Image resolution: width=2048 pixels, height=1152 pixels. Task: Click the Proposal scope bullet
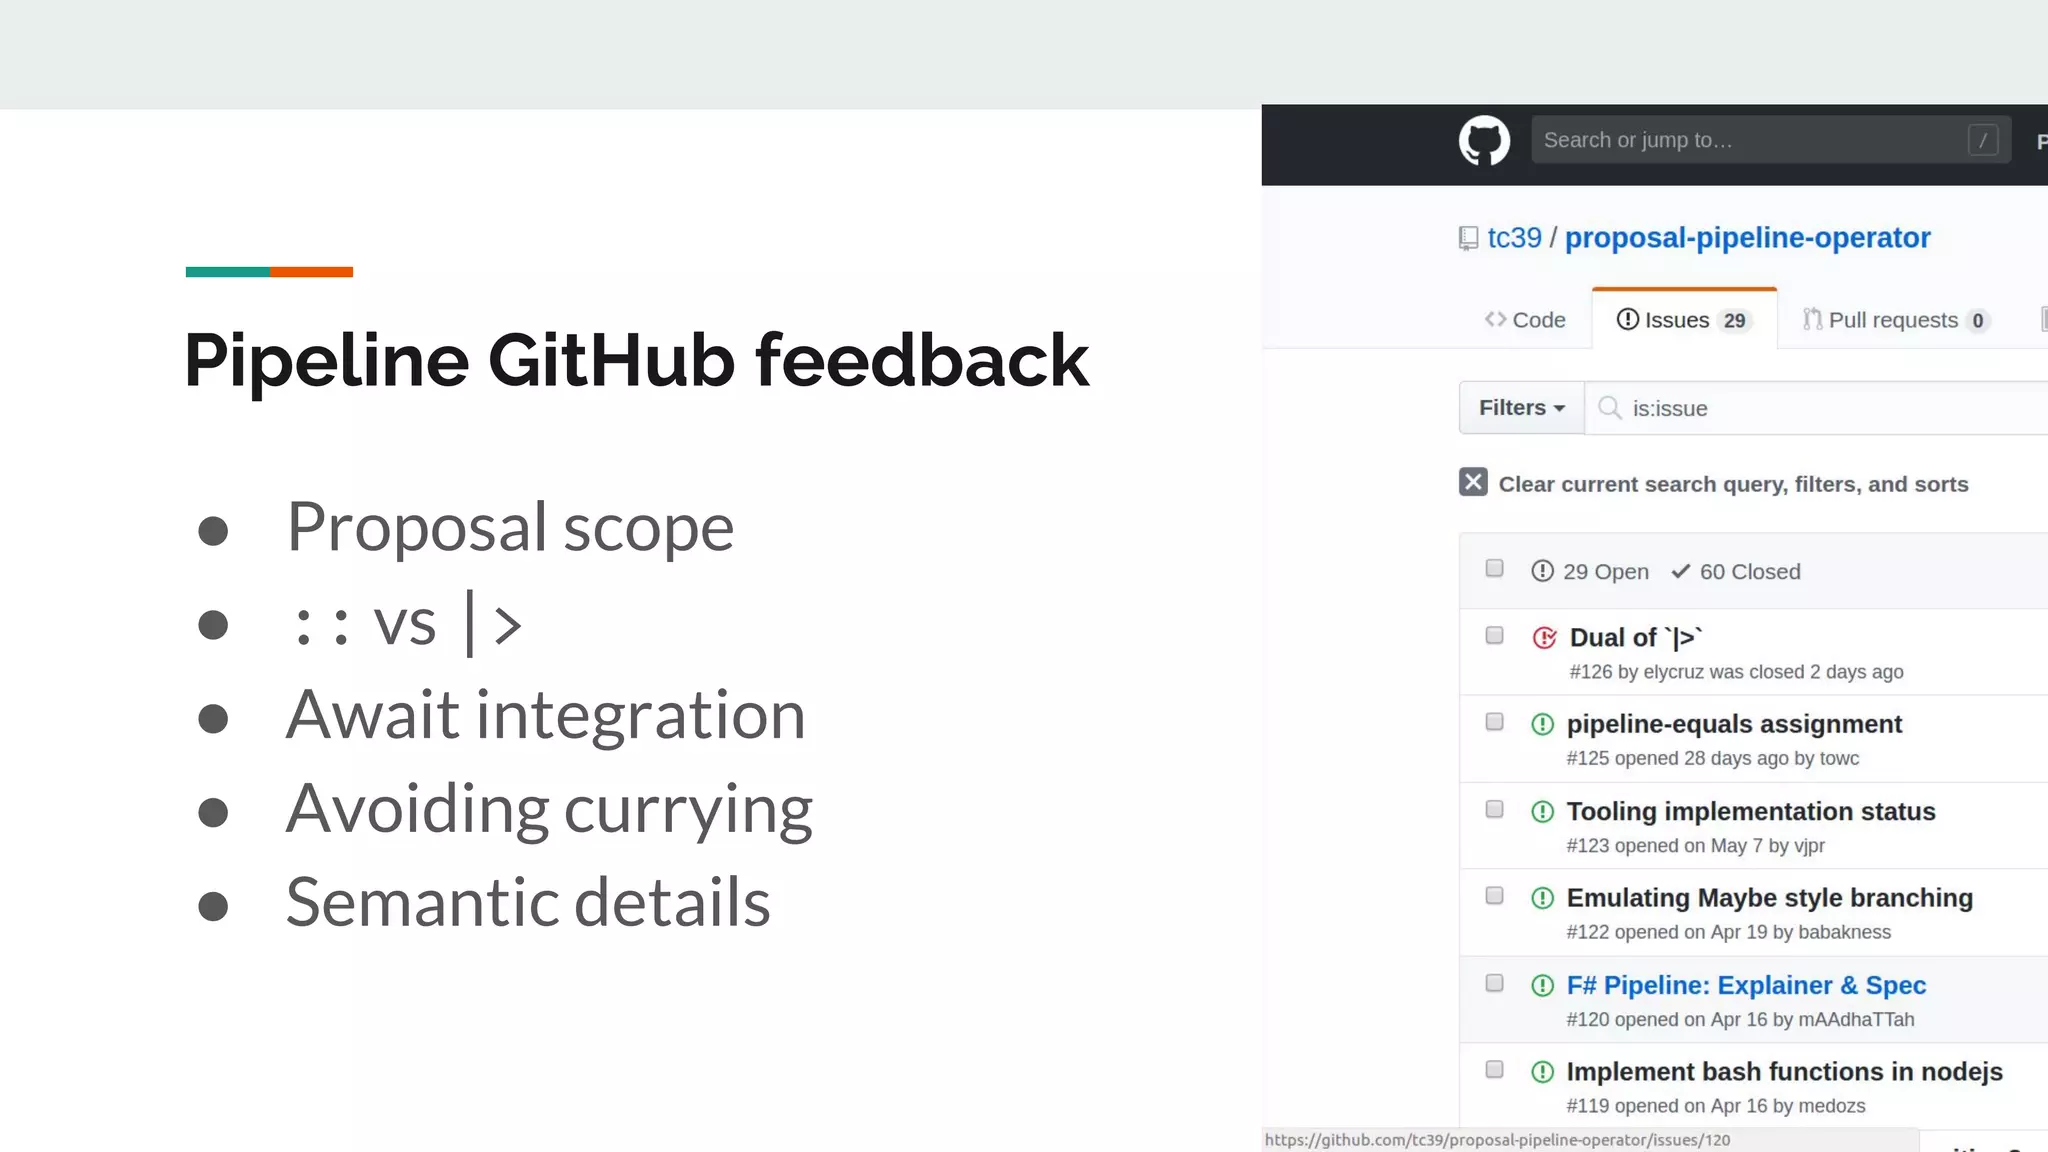click(x=510, y=527)
